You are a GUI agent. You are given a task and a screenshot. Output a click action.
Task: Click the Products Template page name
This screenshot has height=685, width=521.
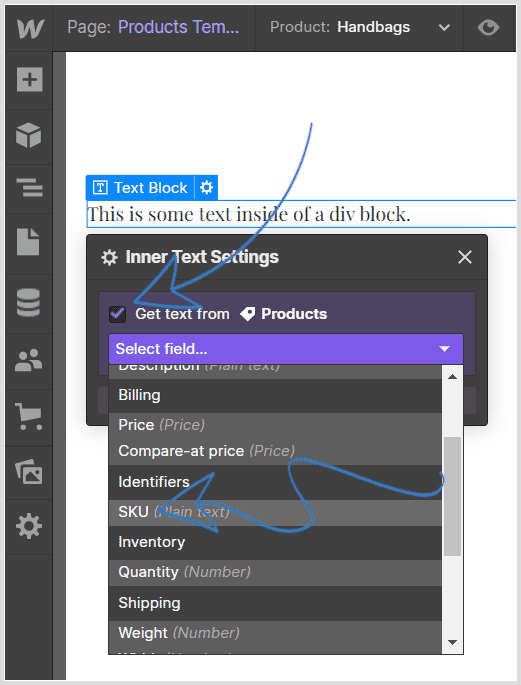tap(178, 27)
